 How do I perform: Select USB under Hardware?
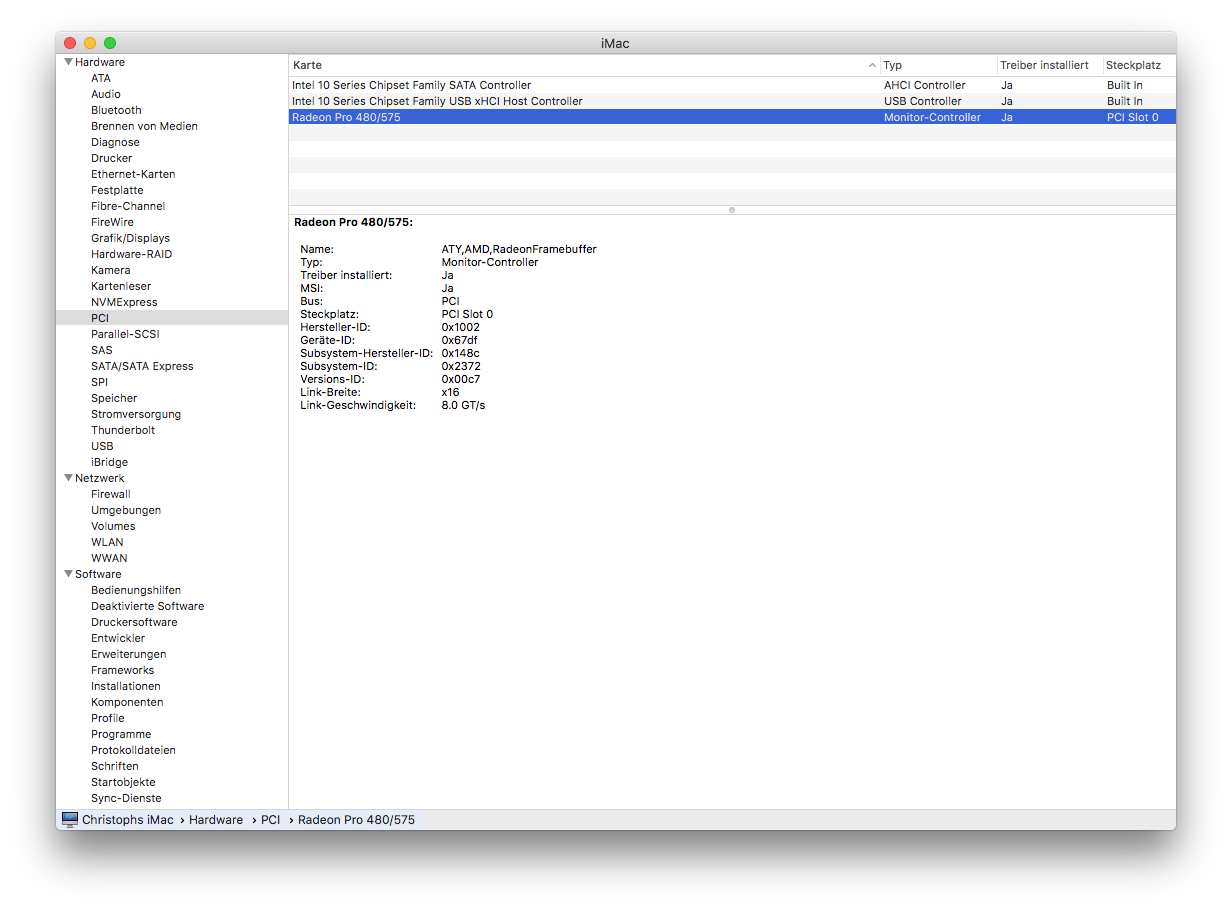pyautogui.click(x=102, y=446)
